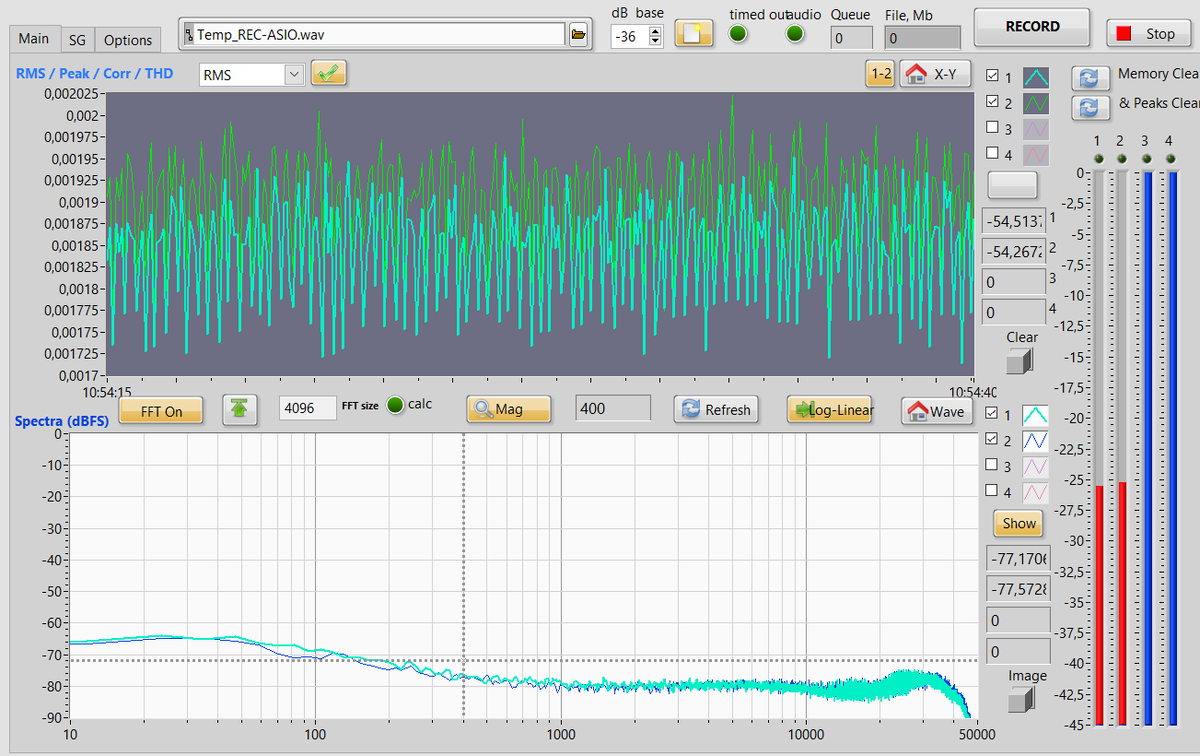The height and width of the screenshot is (756, 1200).
Task: Toggle Log-Linear scale button
Action: [x=831, y=409]
